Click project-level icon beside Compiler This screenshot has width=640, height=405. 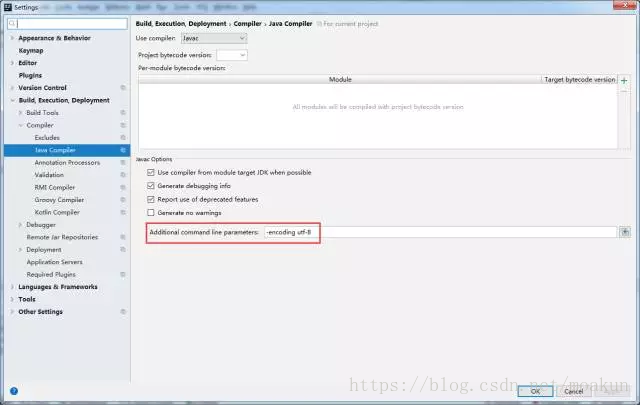coord(123,125)
